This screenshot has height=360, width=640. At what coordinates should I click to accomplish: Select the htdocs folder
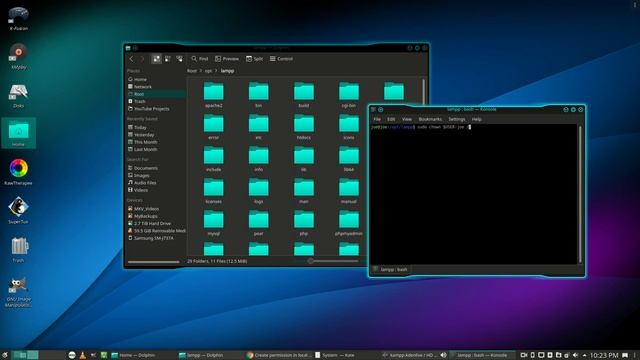tap(304, 127)
